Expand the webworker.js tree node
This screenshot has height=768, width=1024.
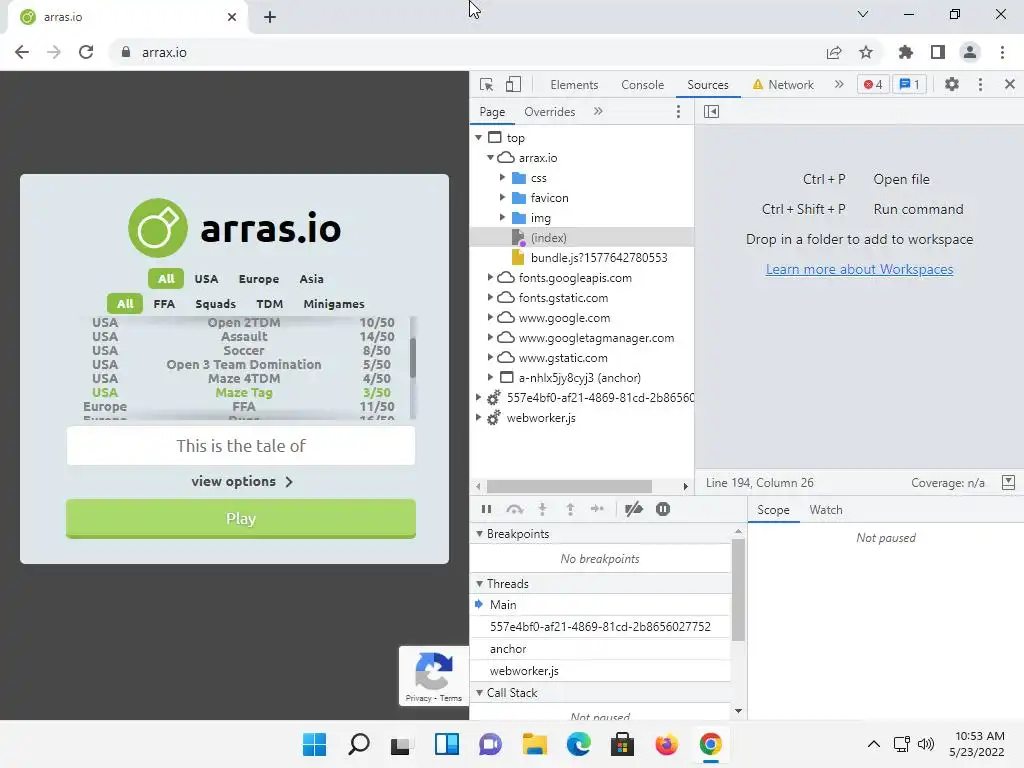[x=479, y=418]
